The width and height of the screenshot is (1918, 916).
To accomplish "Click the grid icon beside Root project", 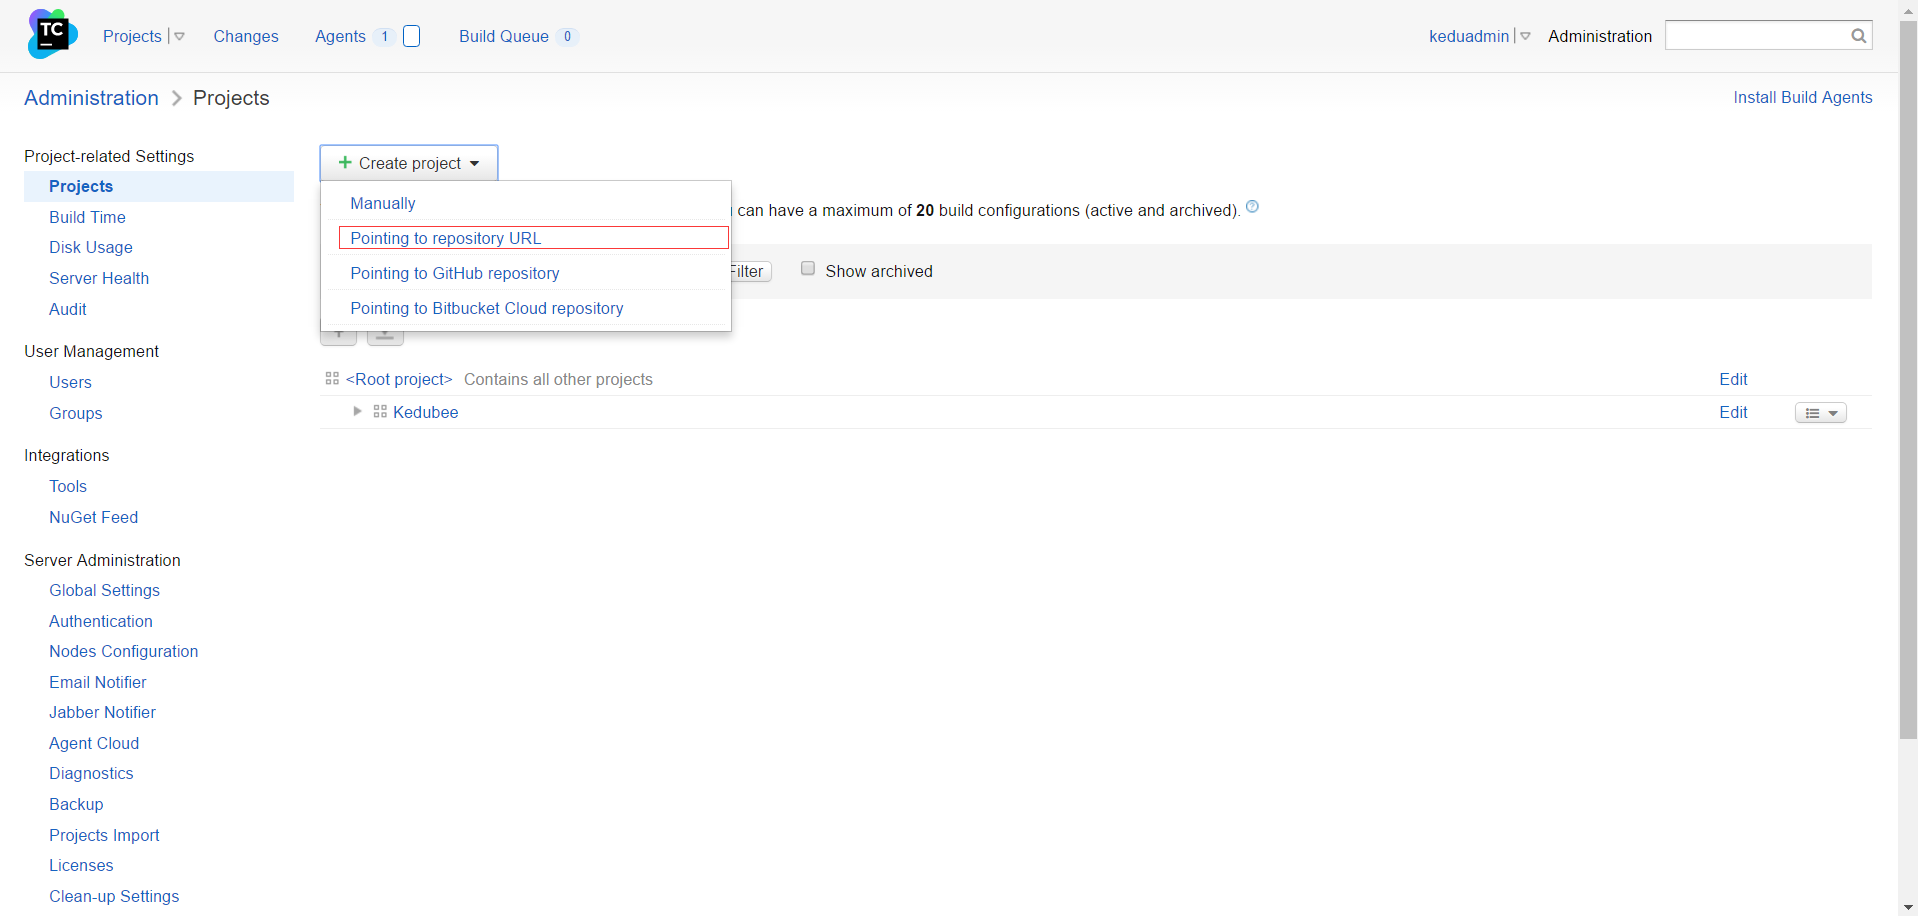I will (330, 378).
